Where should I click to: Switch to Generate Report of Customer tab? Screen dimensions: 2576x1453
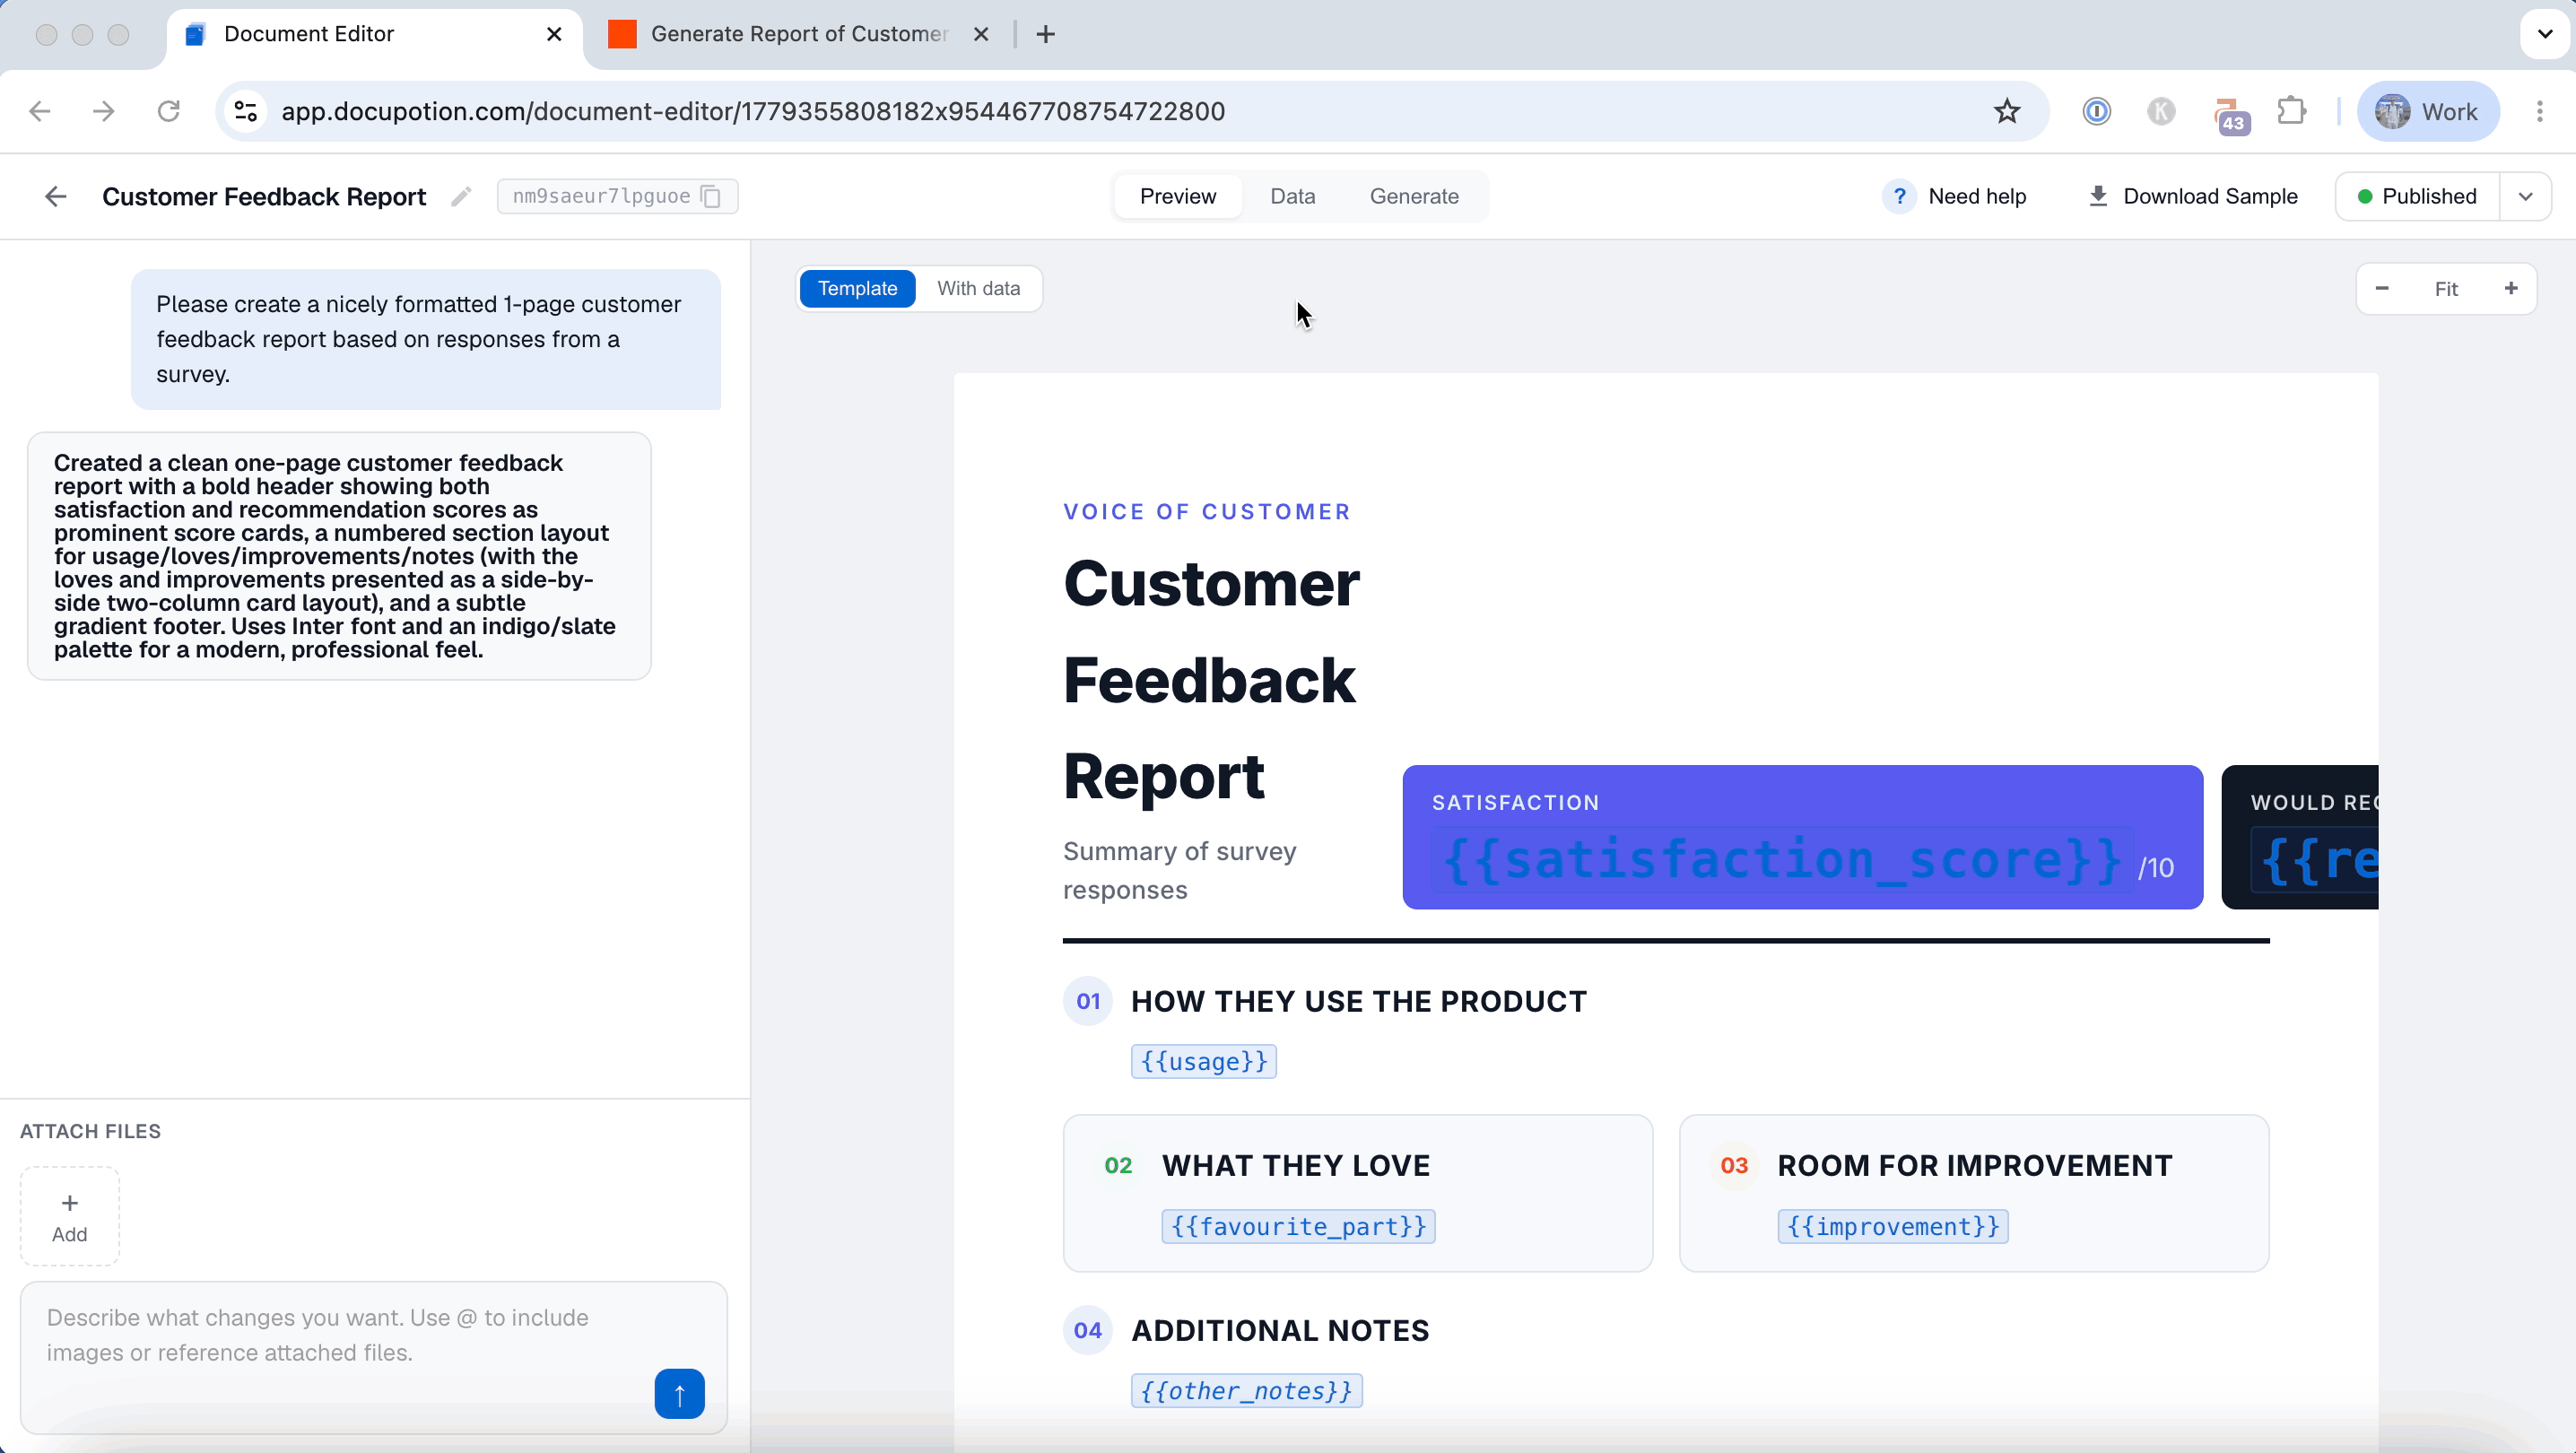[797, 34]
